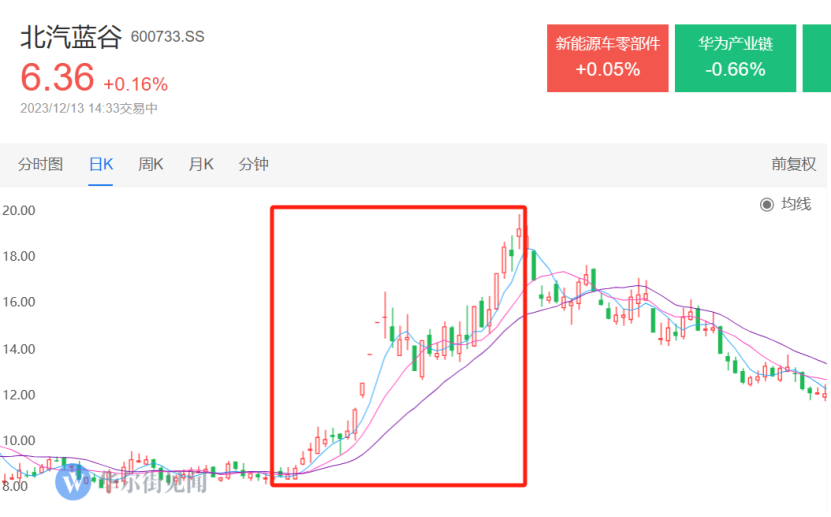Open the 周K weekly chart tab
Screen dimensions: 831x517
[x=151, y=164]
